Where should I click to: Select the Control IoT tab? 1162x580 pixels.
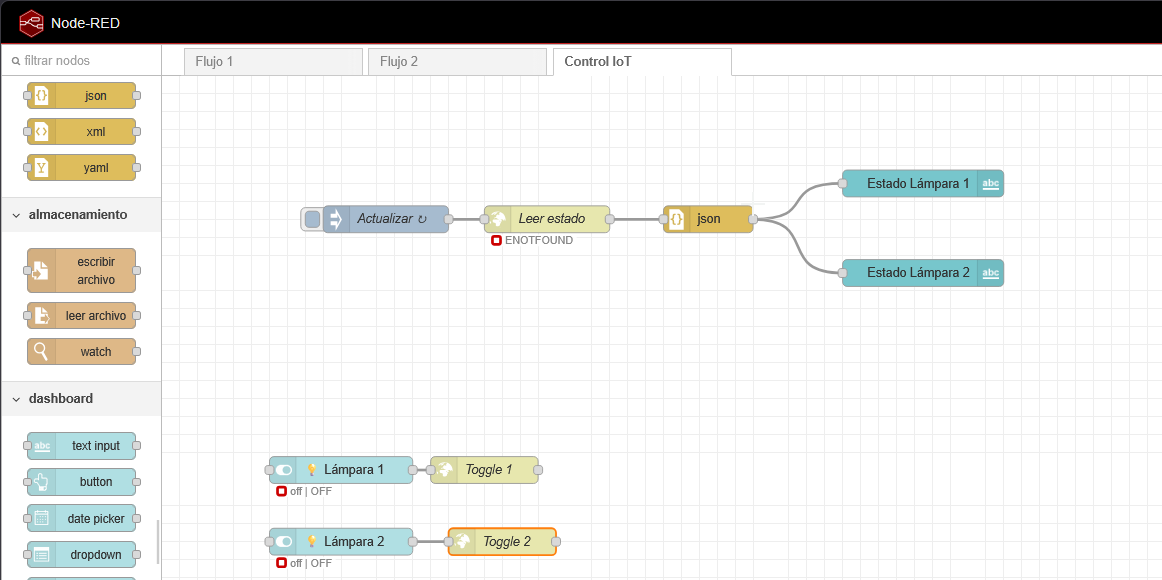pos(641,62)
